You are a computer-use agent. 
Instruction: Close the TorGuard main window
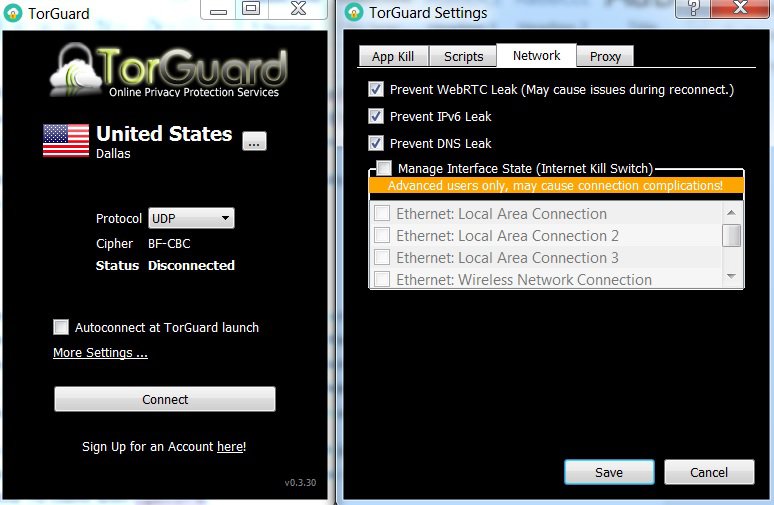click(x=298, y=9)
